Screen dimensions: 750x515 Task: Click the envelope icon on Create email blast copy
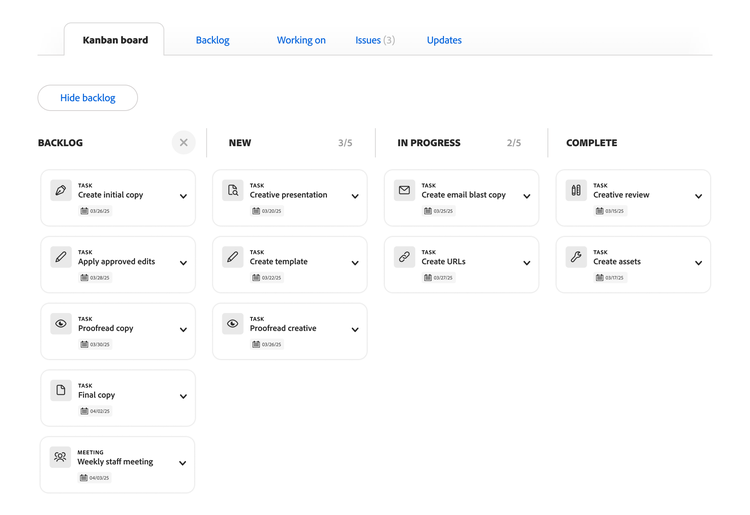(404, 190)
